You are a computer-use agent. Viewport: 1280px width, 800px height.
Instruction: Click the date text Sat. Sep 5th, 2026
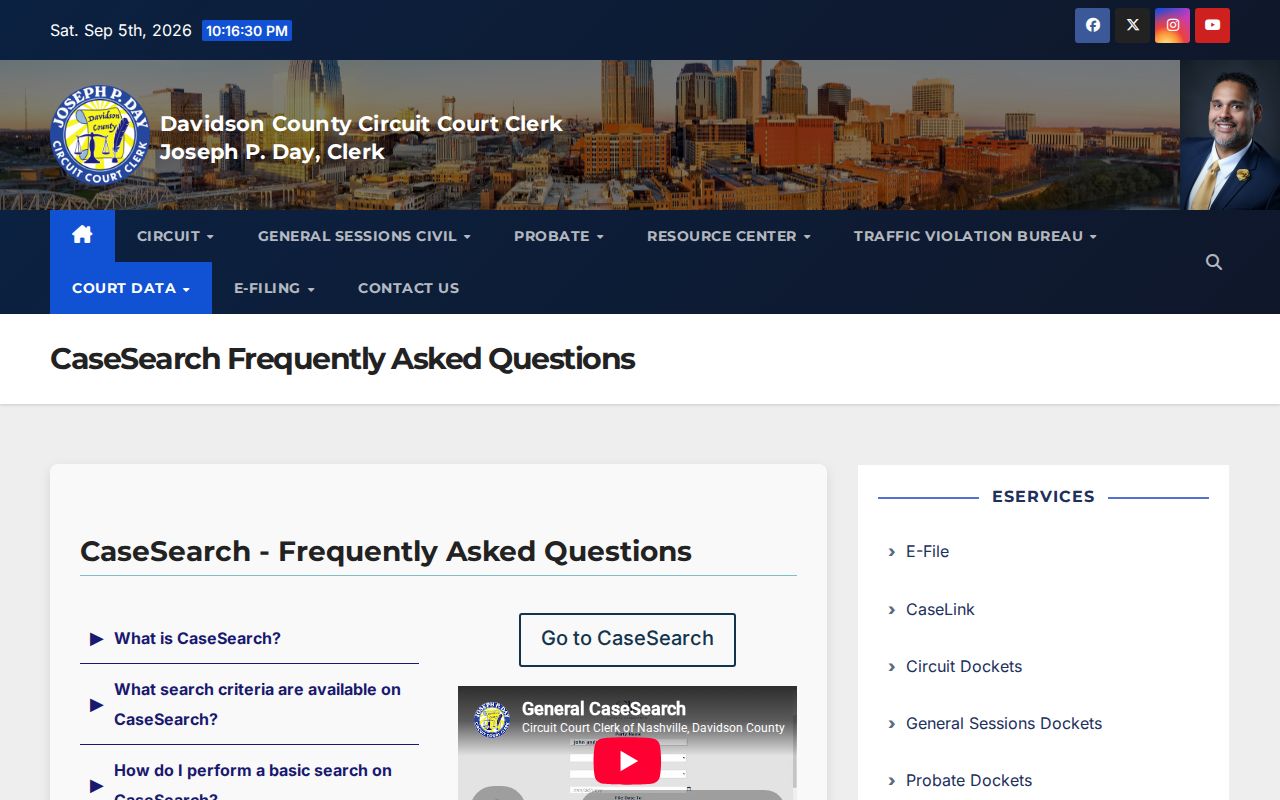[x=121, y=30]
